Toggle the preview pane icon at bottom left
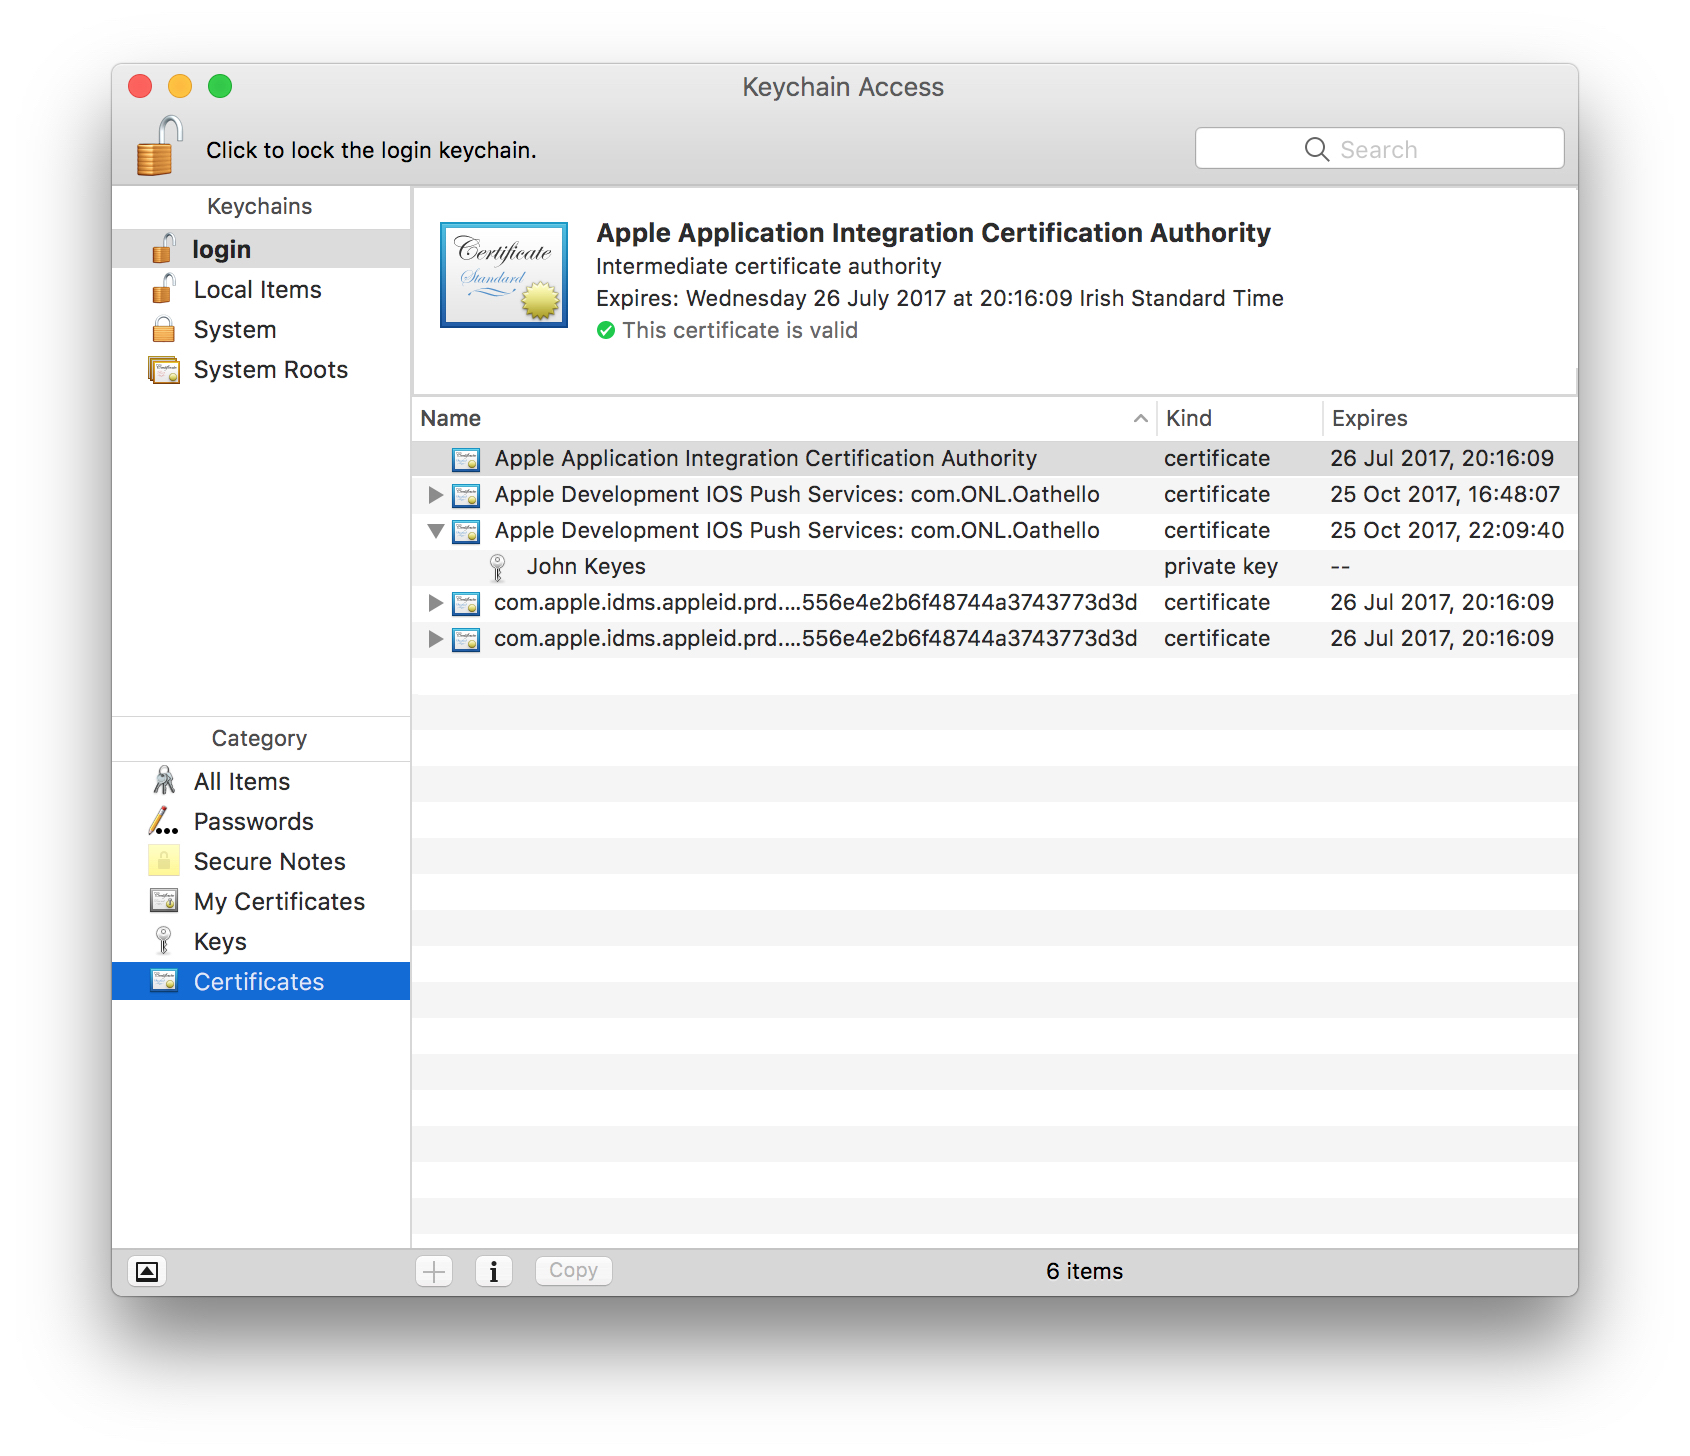This screenshot has height=1456, width=1690. 147,1271
